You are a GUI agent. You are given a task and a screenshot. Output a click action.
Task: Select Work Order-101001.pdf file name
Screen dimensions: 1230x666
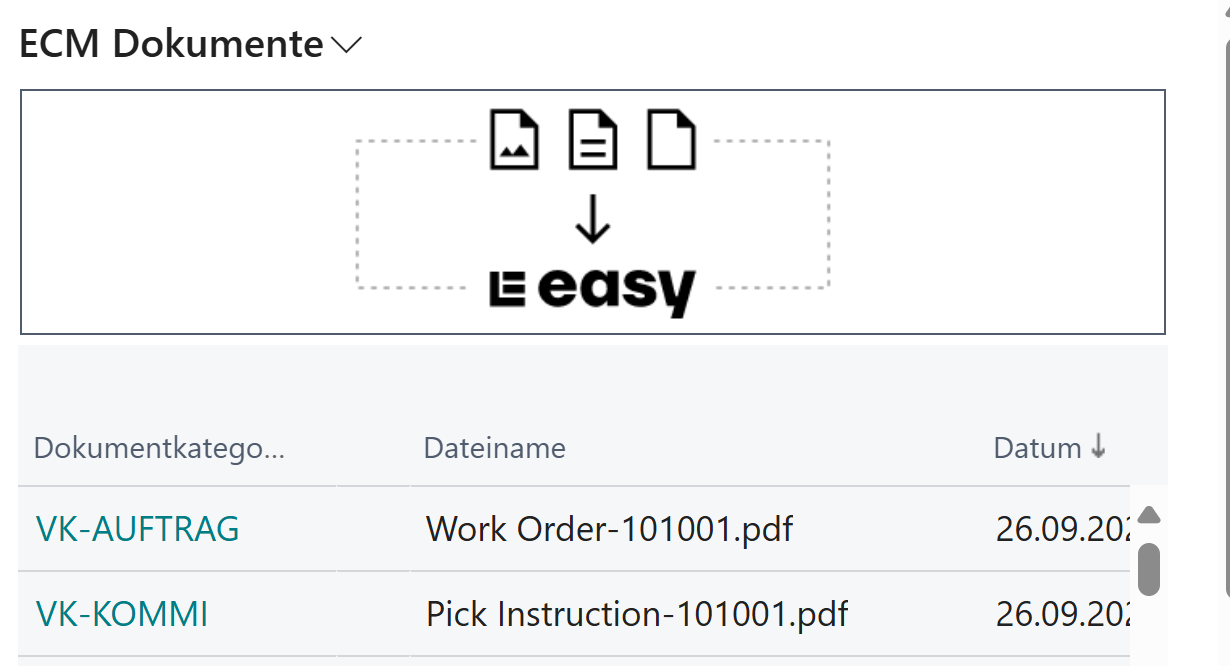(x=609, y=529)
